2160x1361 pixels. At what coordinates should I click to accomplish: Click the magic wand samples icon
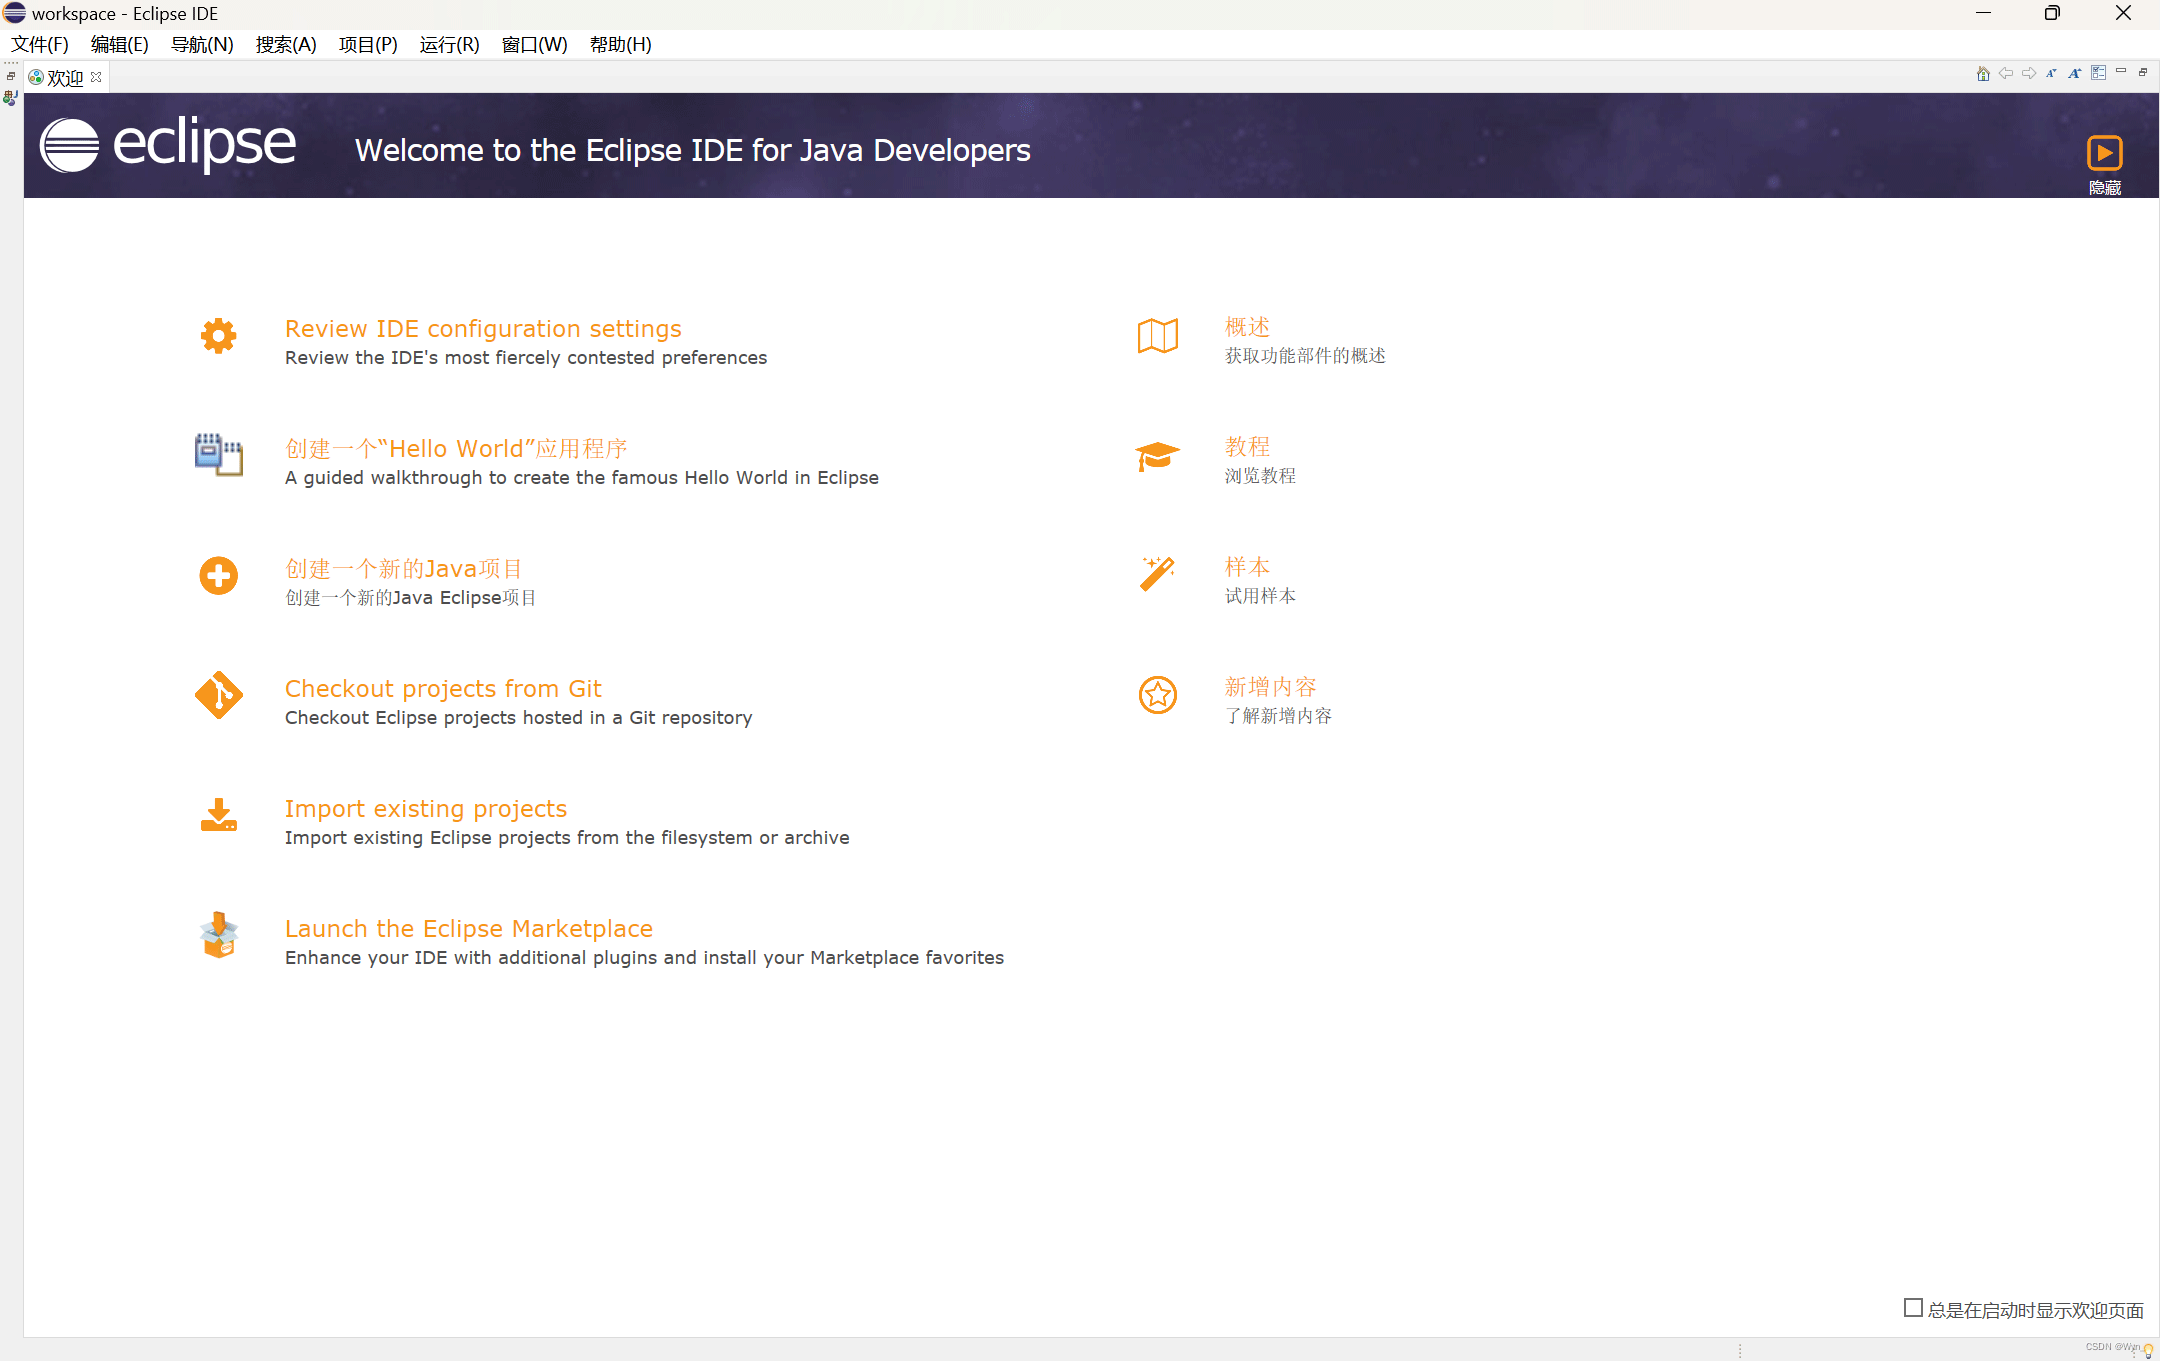pyautogui.click(x=1157, y=574)
